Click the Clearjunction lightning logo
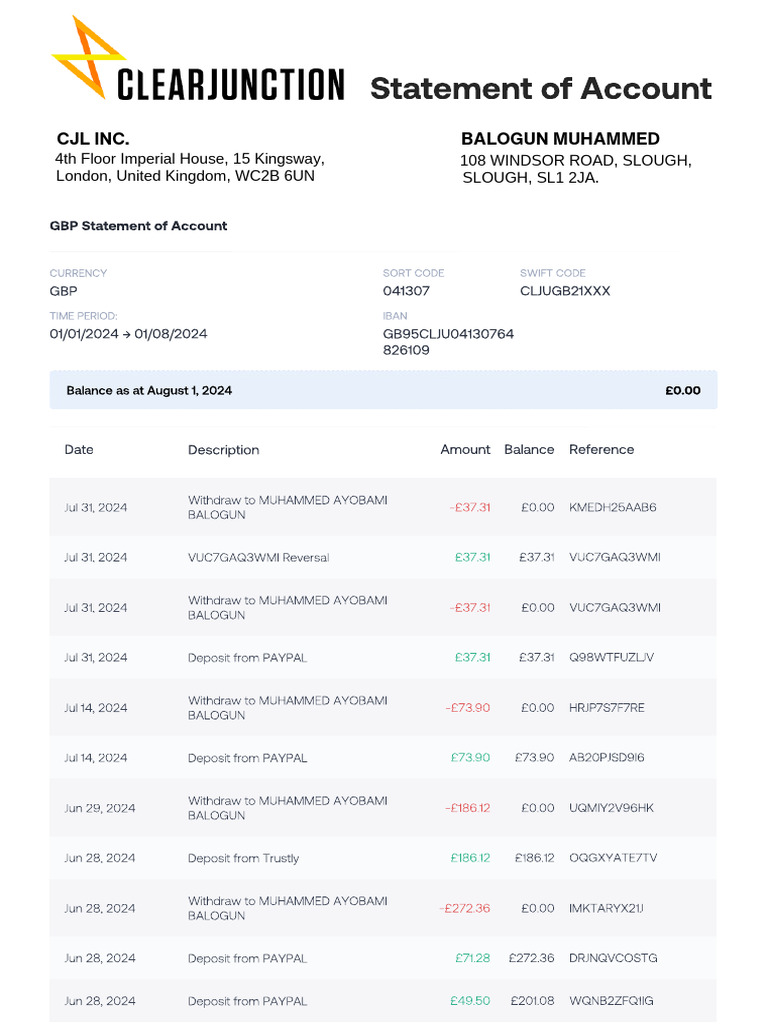This screenshot has height=1024, width=768. pos(89,57)
